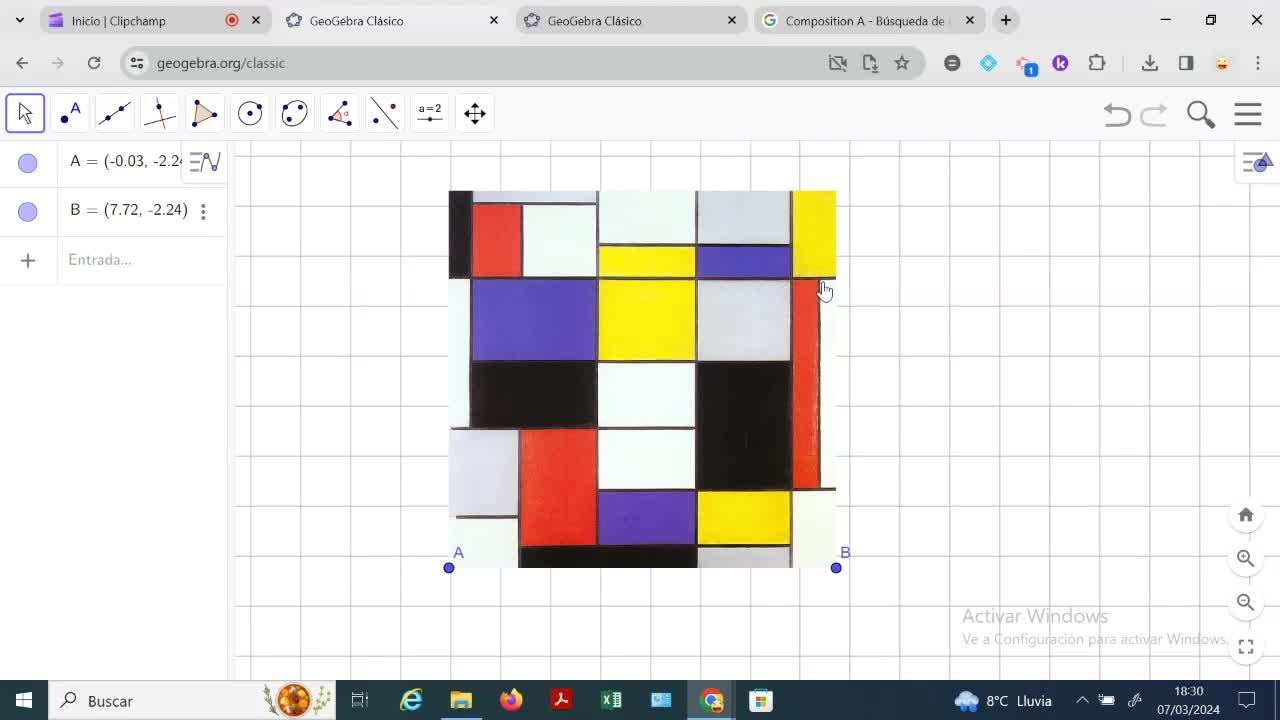Launch Excel from the taskbar
This screenshot has width=1280, height=720.
611,700
